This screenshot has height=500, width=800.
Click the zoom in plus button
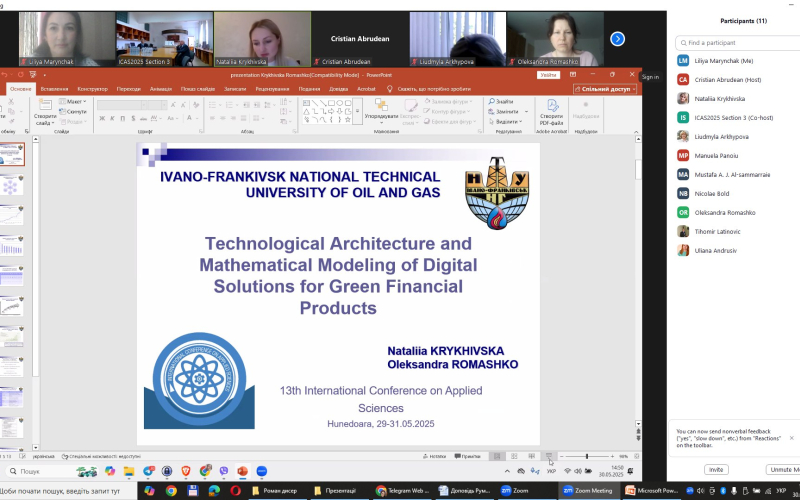click(x=613, y=456)
